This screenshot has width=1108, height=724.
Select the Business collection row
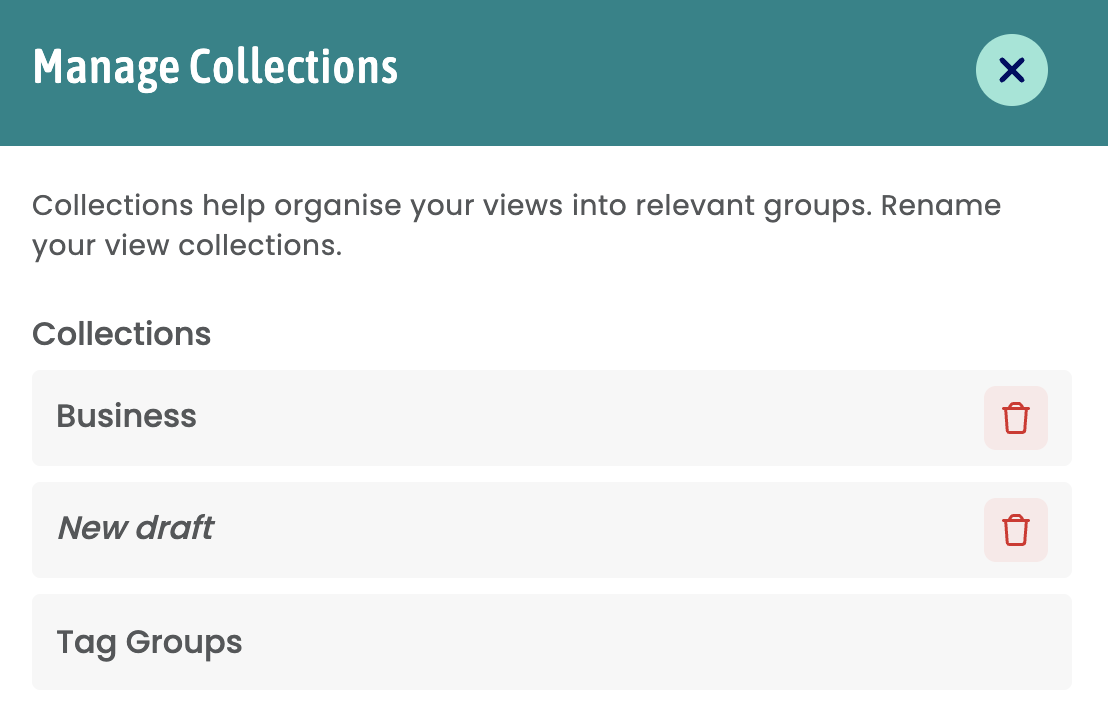(x=552, y=417)
